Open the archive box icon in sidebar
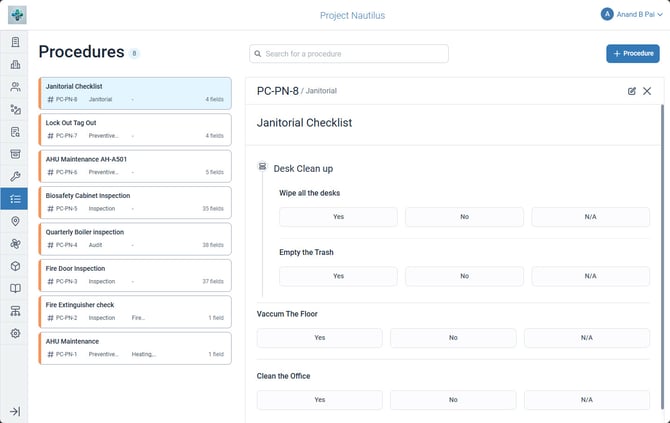 pos(15,154)
